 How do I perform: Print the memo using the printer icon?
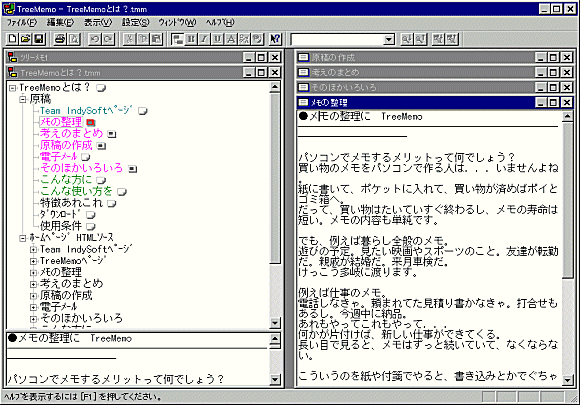pos(60,39)
